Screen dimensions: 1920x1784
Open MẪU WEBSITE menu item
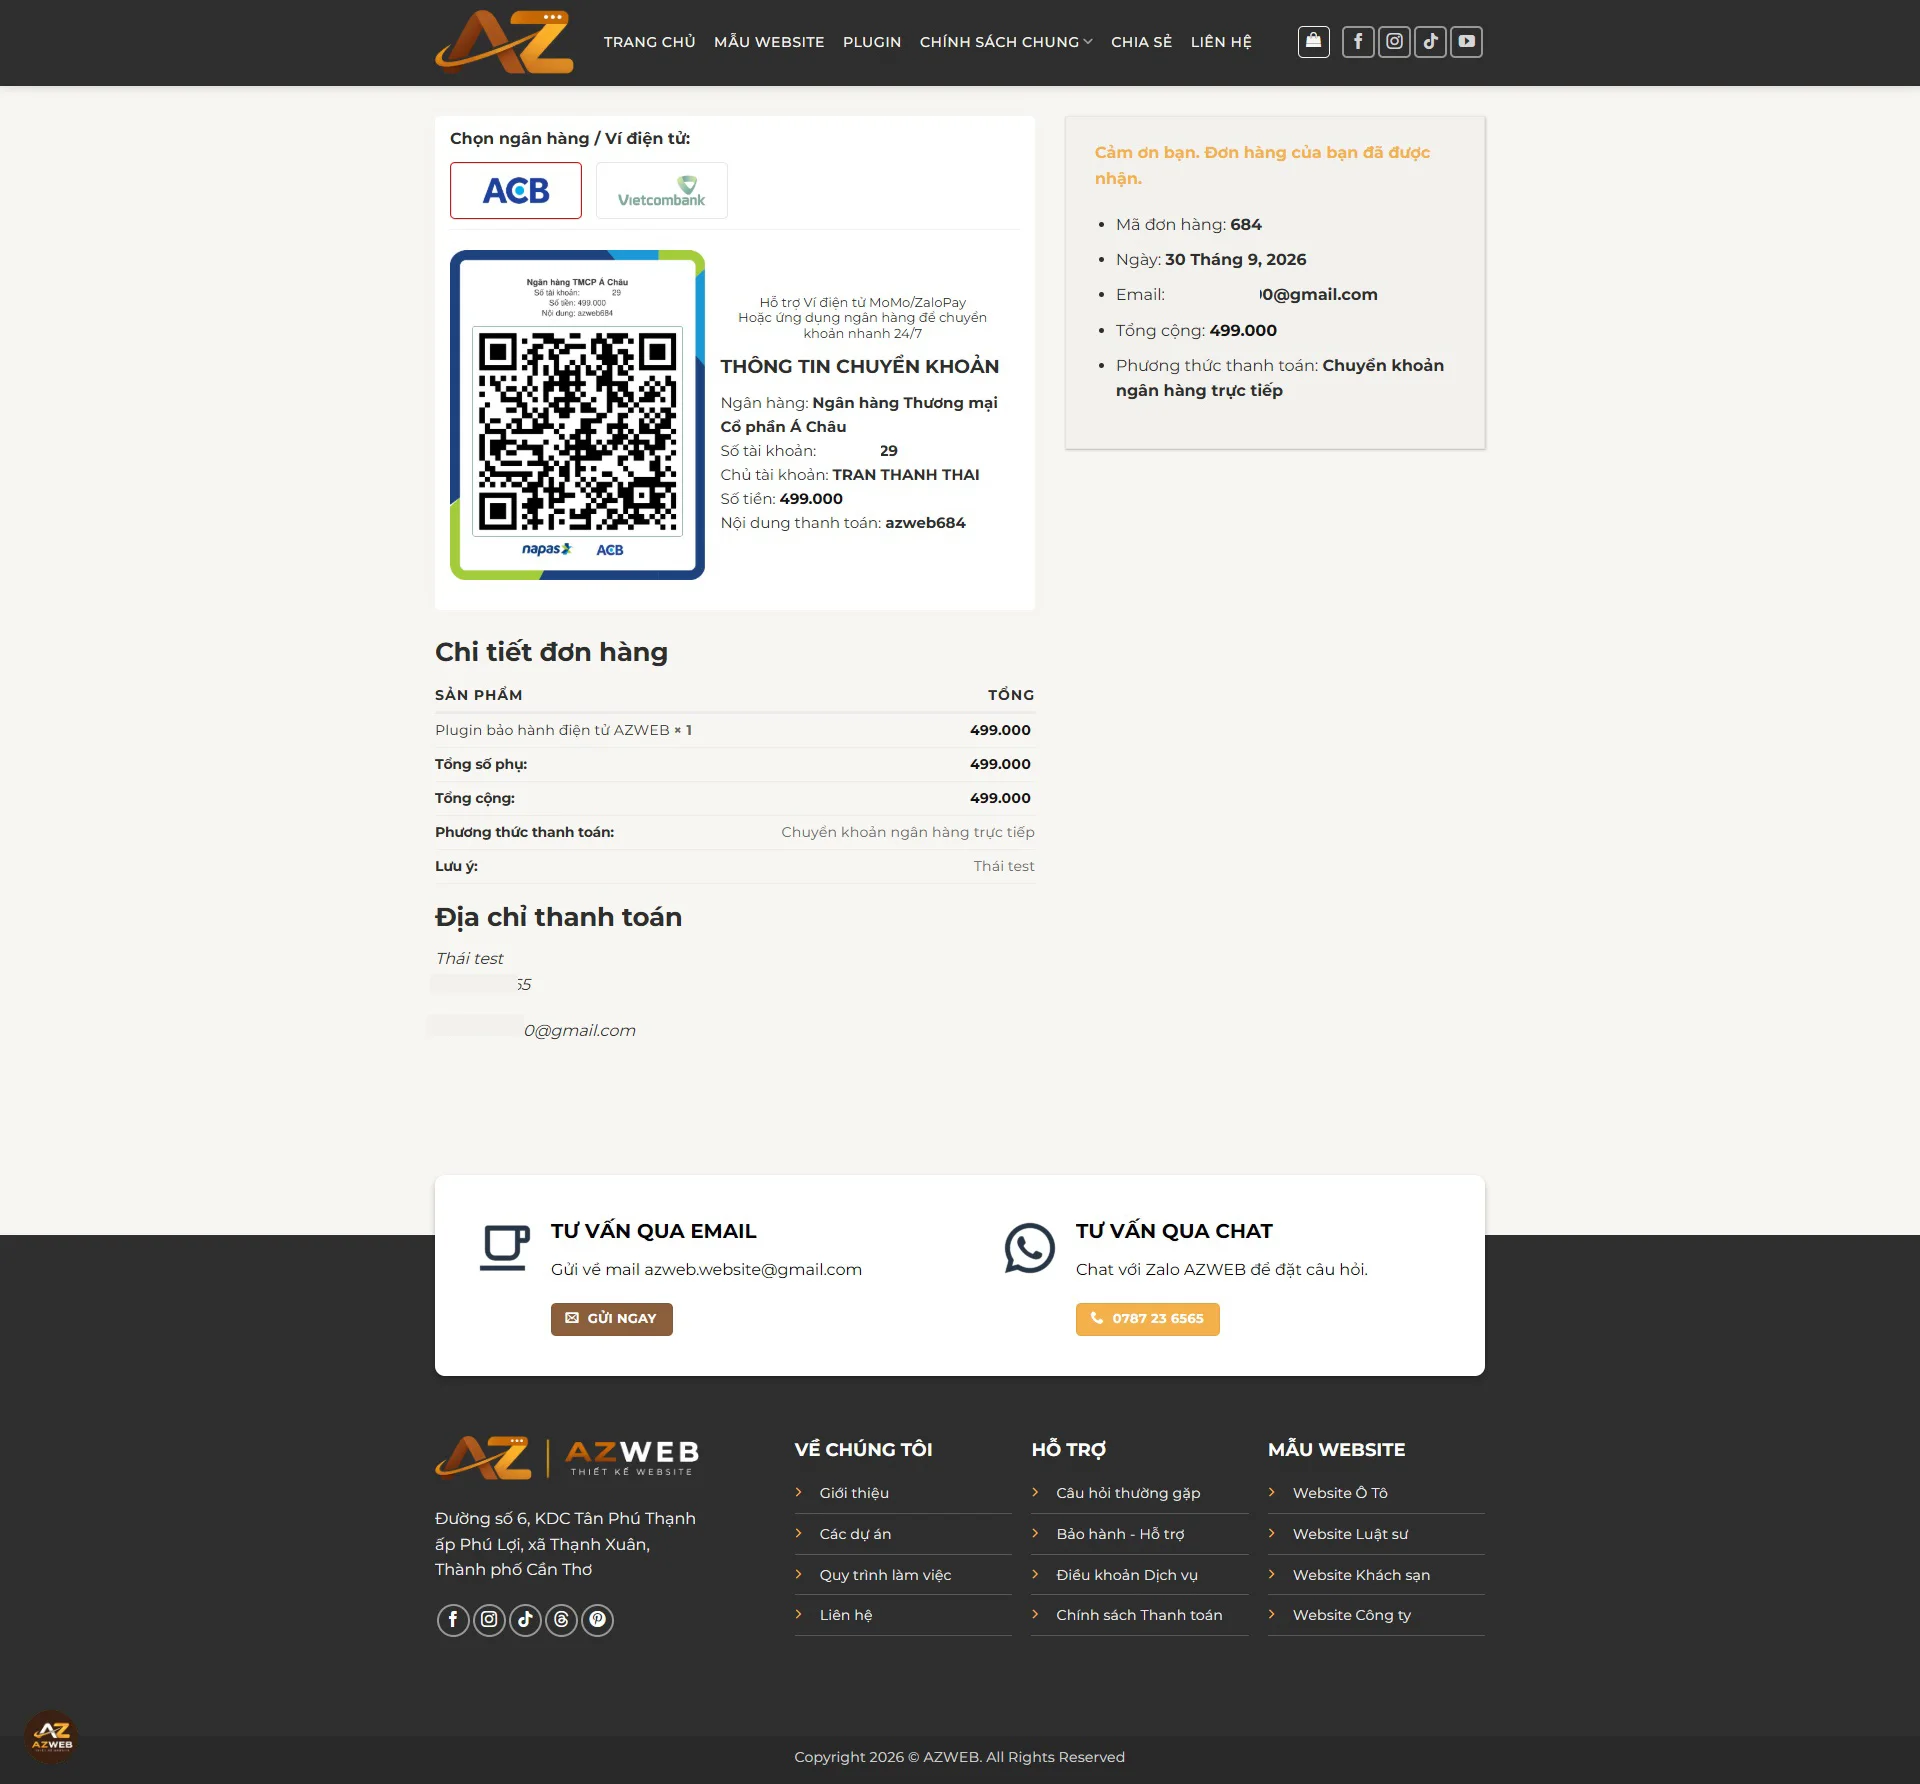pos(769,42)
